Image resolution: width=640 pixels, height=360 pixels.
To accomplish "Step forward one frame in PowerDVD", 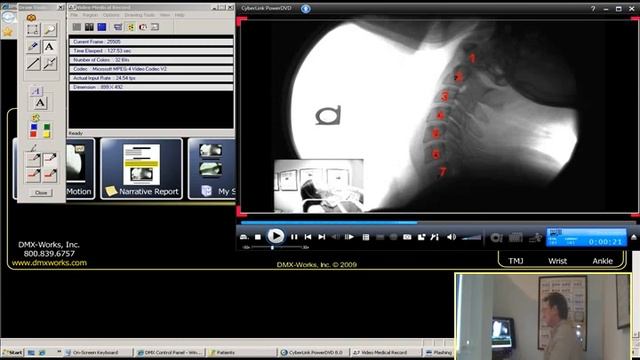I will pyautogui.click(x=349, y=237).
